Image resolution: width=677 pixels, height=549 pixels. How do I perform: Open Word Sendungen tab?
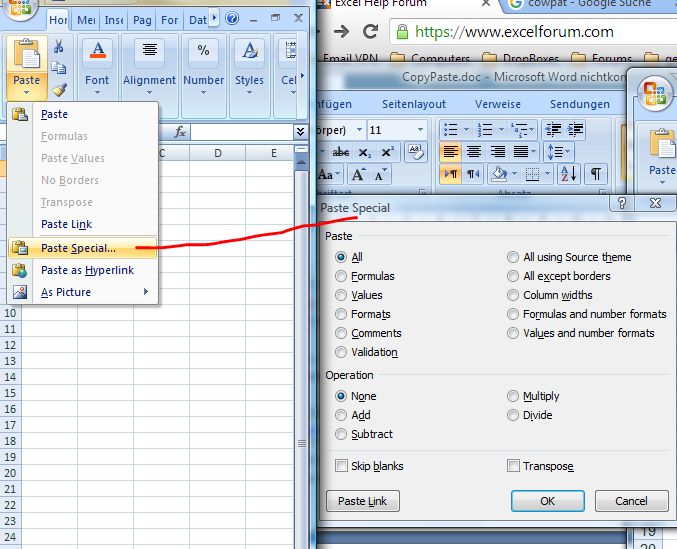579,104
